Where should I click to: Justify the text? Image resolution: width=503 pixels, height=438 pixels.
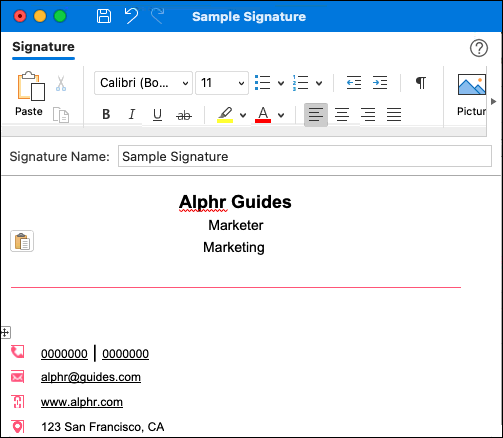pos(394,115)
